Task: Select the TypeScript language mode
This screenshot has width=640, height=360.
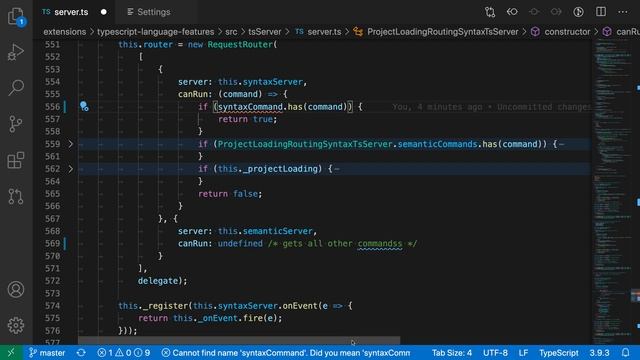Action: 558,353
